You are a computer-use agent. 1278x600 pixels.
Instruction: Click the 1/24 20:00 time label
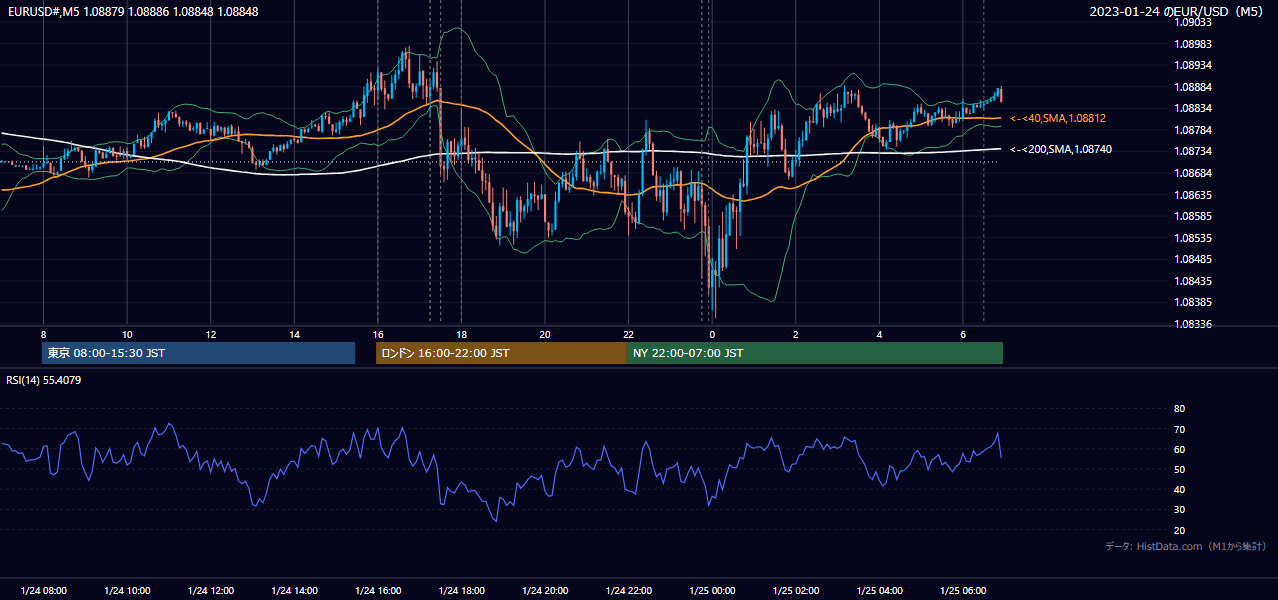(545, 591)
